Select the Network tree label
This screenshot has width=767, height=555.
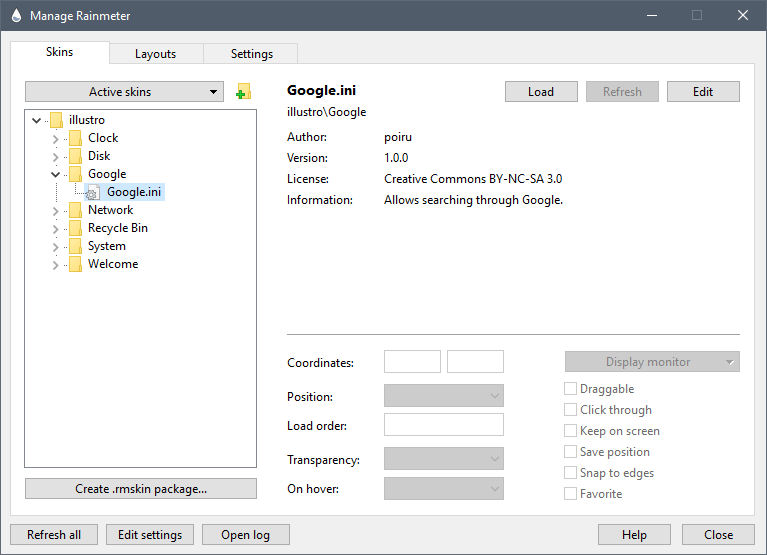[x=111, y=210]
